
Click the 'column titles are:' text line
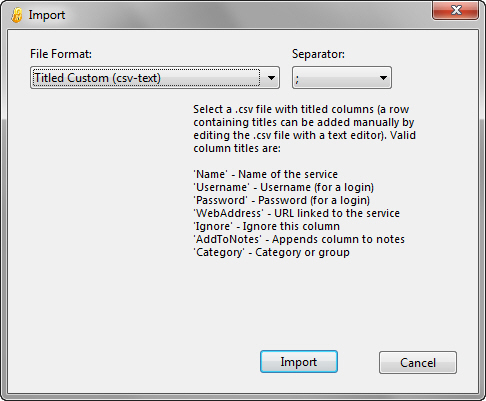[237, 148]
